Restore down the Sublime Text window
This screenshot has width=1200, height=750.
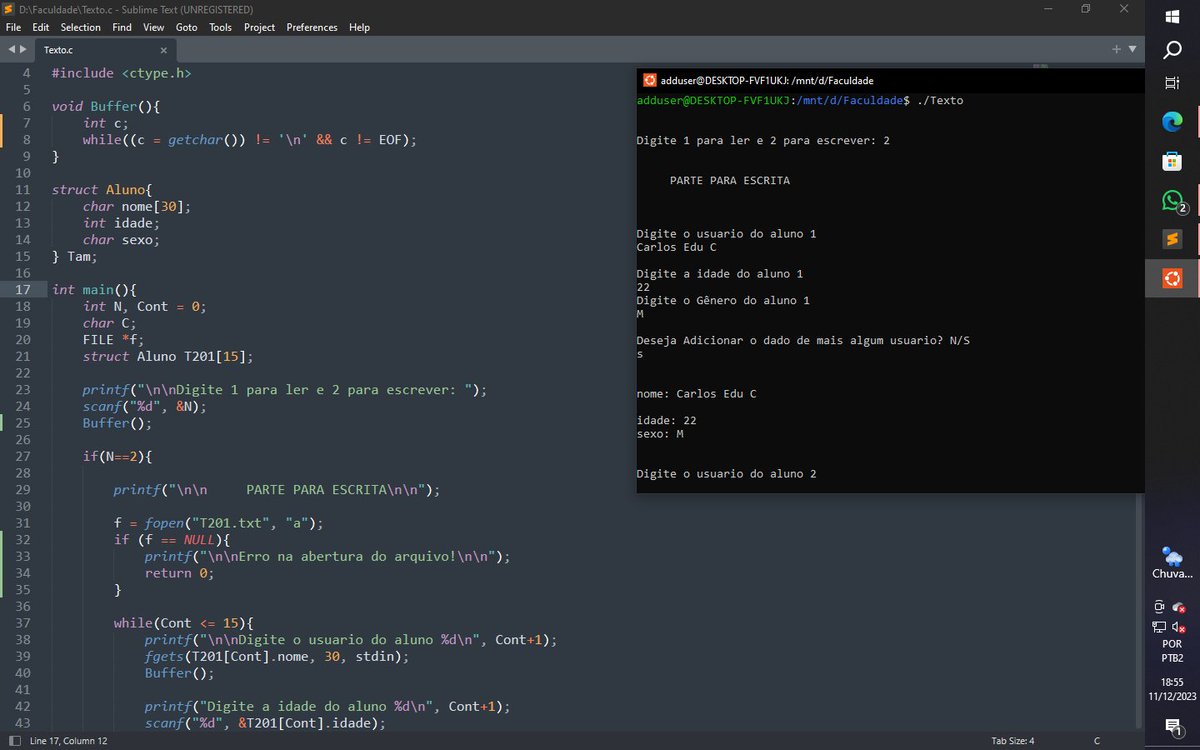(1086, 9)
